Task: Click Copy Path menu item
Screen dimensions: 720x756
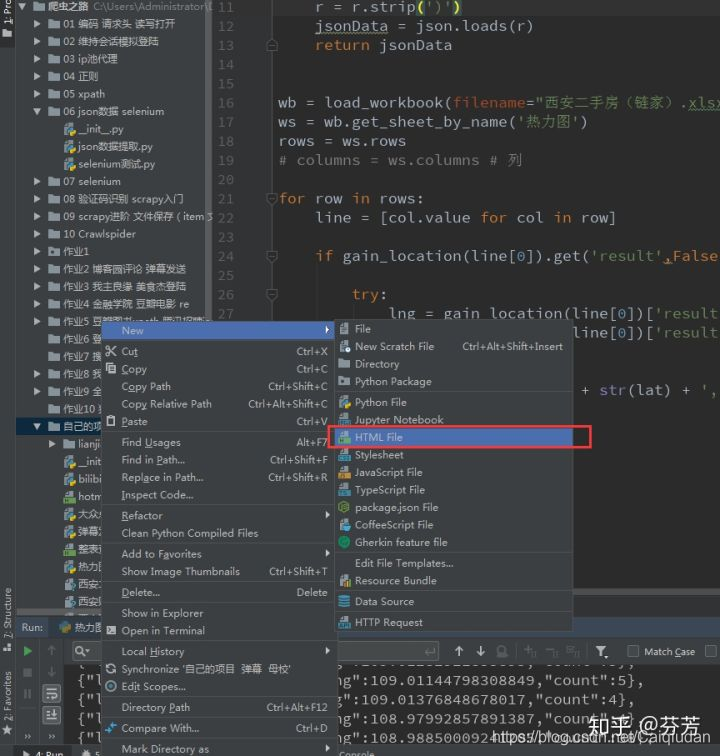Action: coord(218,387)
